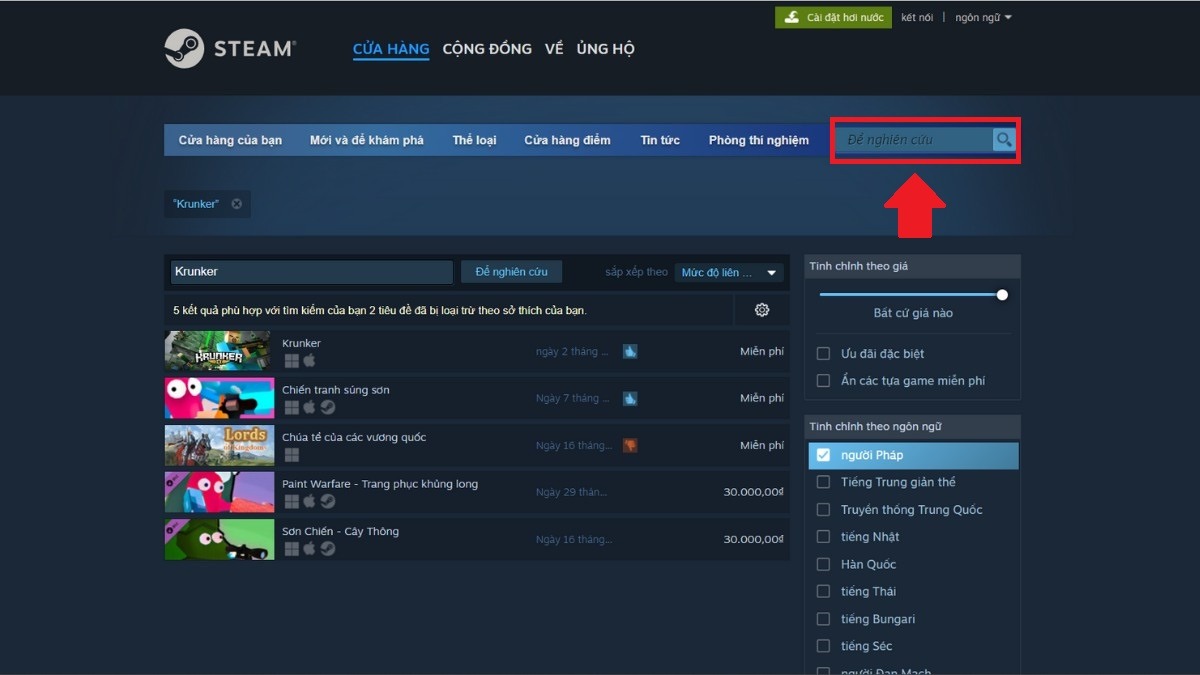Screen dimensions: 1200x675
Task: Click the Windows icon under Paint Warfare - Trang phục khủng long
Action: 291,501
